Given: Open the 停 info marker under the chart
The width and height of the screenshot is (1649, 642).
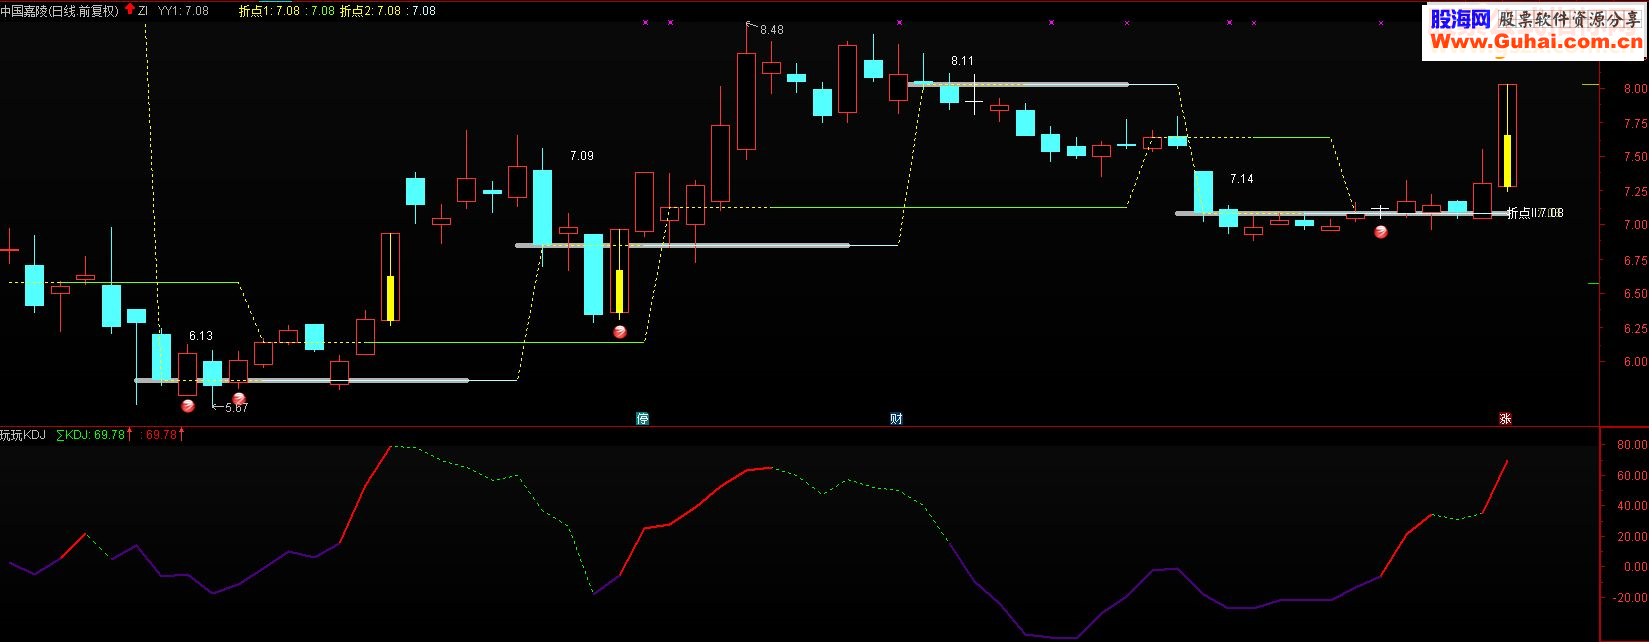Looking at the screenshot, I should pyautogui.click(x=643, y=418).
